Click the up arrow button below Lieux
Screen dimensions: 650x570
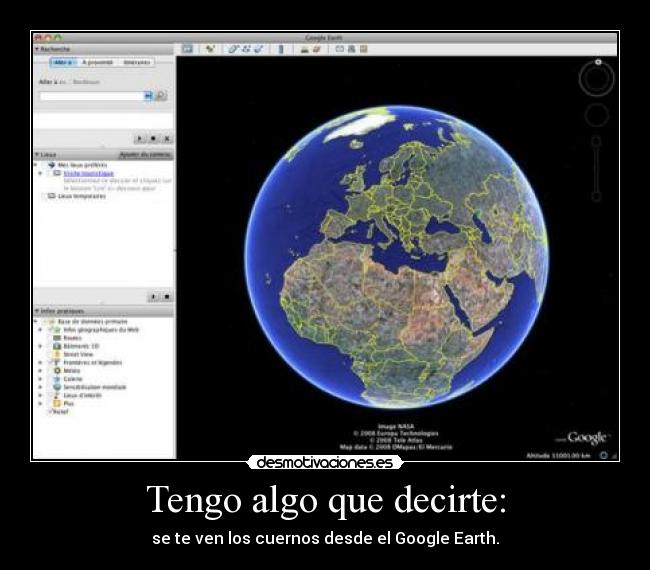click(153, 297)
